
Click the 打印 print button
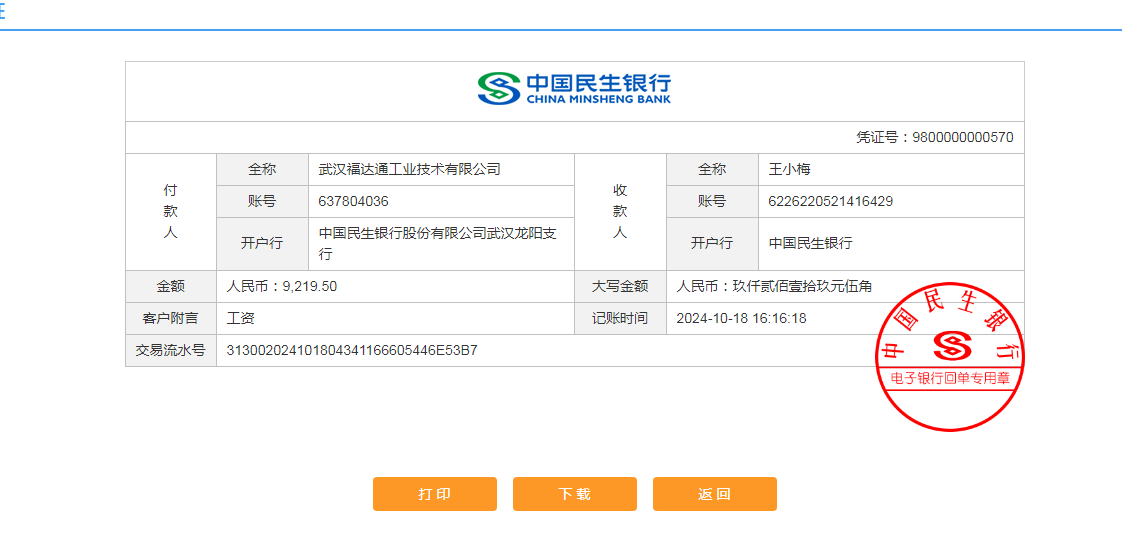click(434, 494)
